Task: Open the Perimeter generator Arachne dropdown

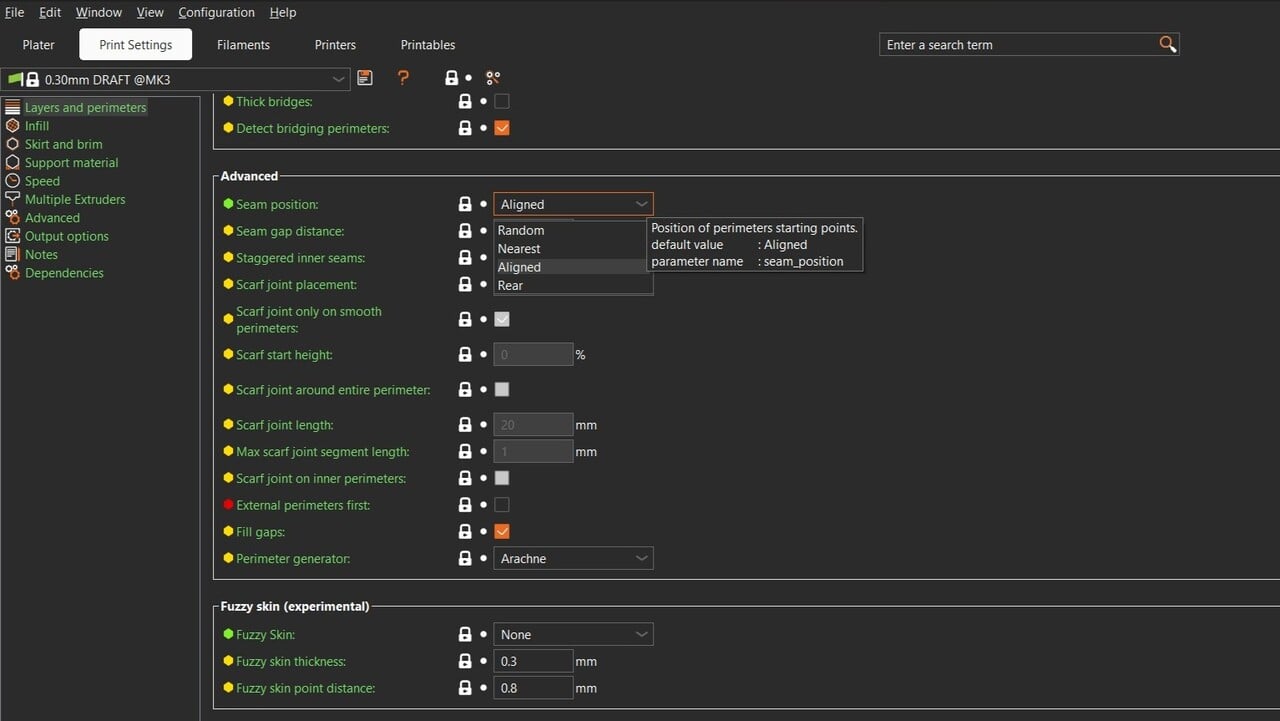Action: [573, 559]
